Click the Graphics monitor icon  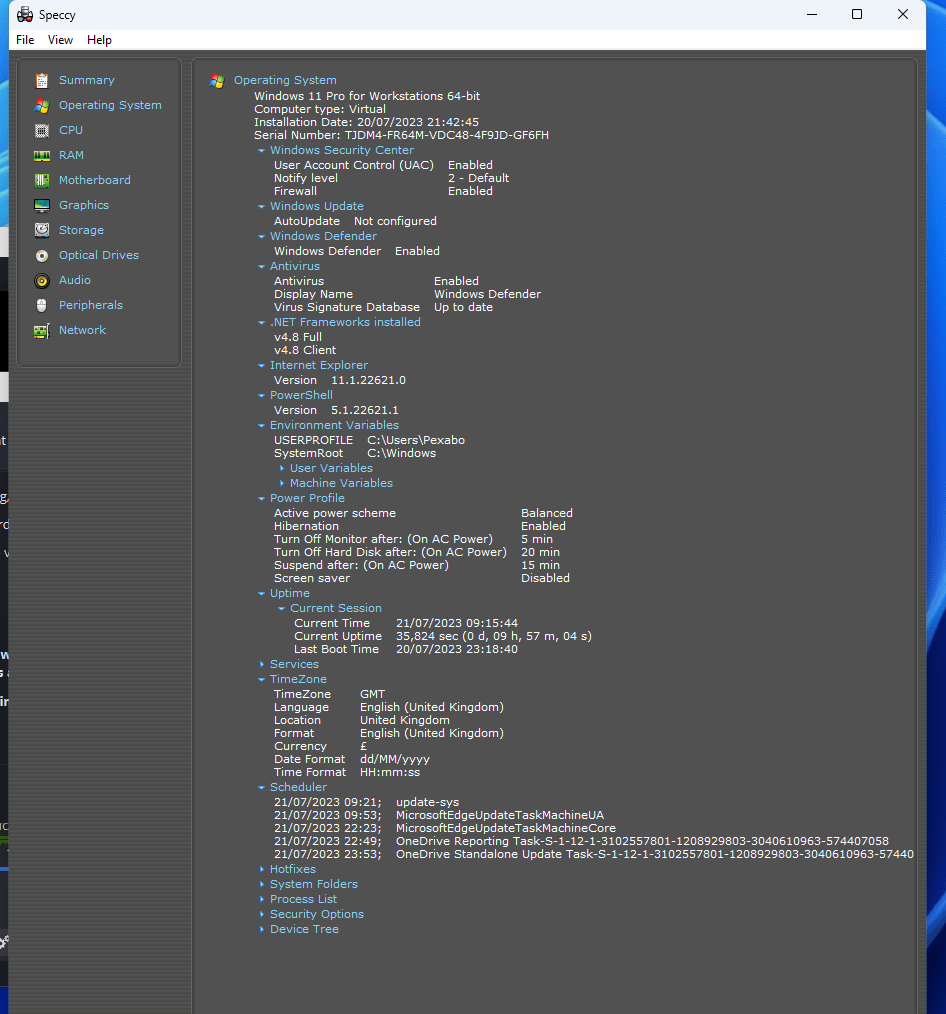tap(42, 206)
